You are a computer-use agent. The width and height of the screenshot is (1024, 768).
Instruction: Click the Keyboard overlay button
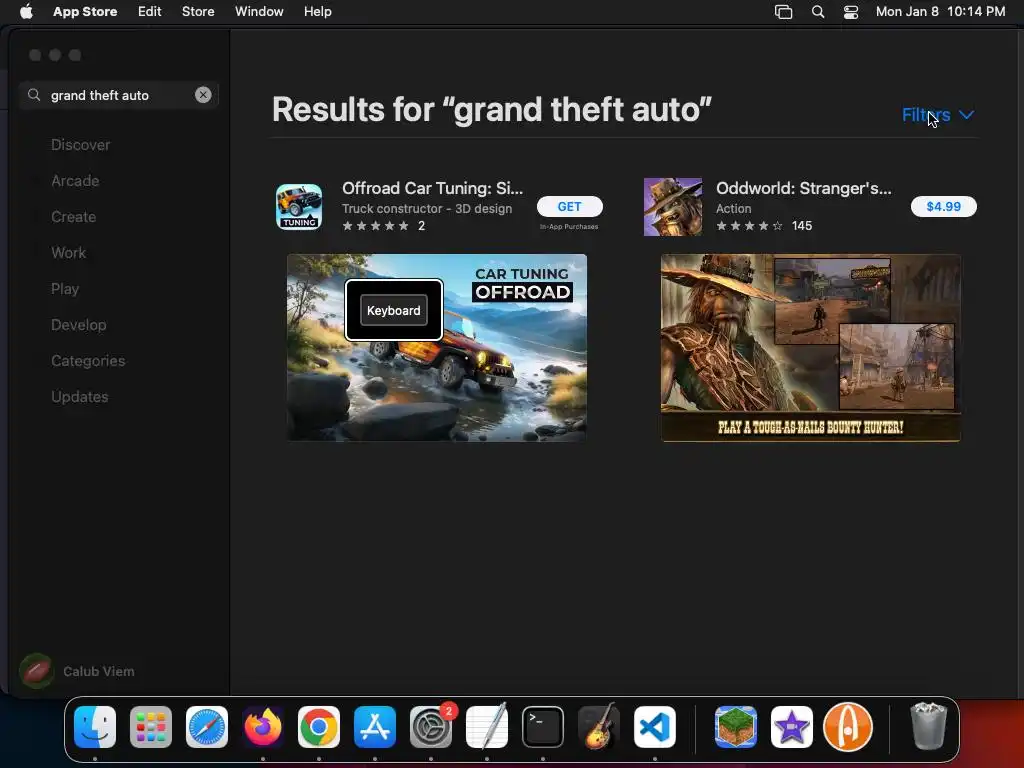click(394, 310)
